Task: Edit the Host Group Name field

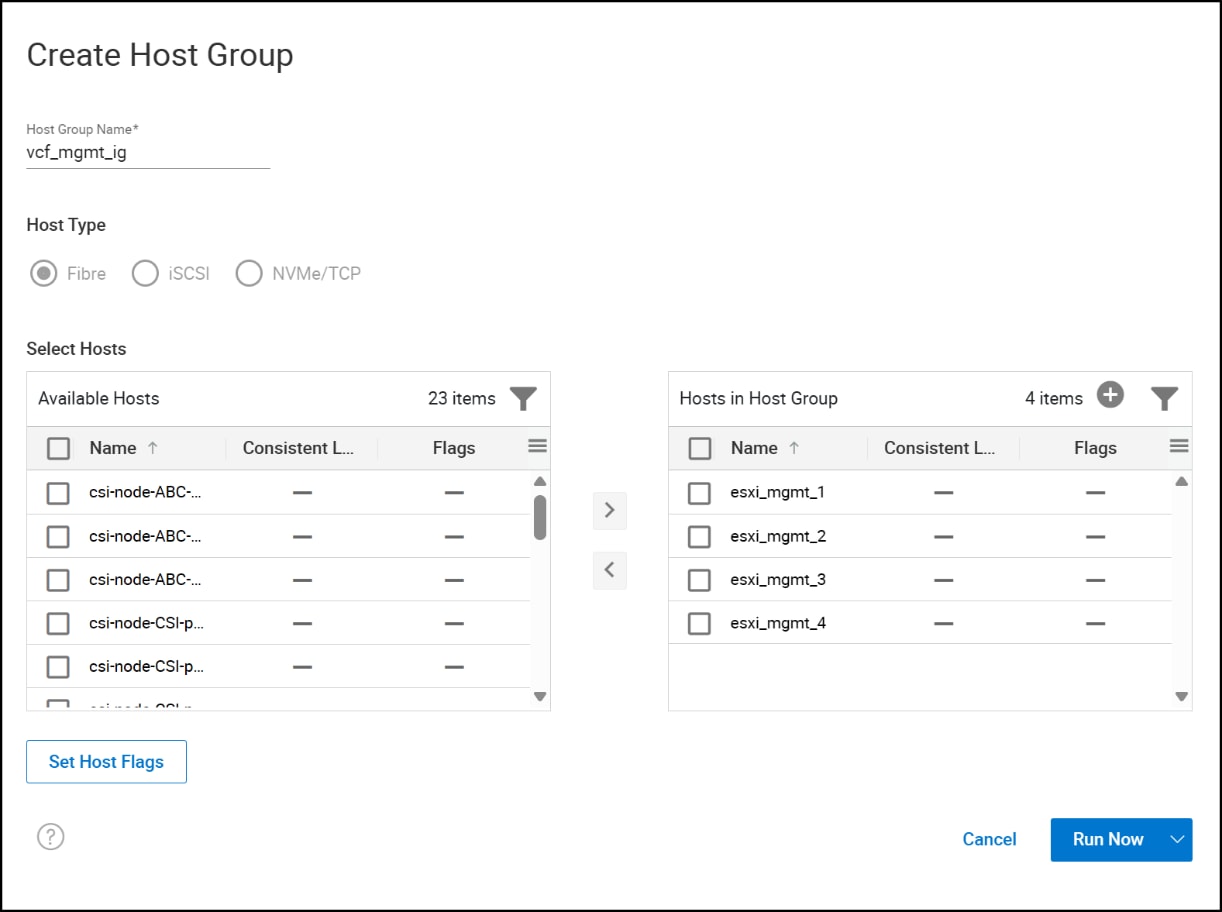Action: (x=148, y=153)
